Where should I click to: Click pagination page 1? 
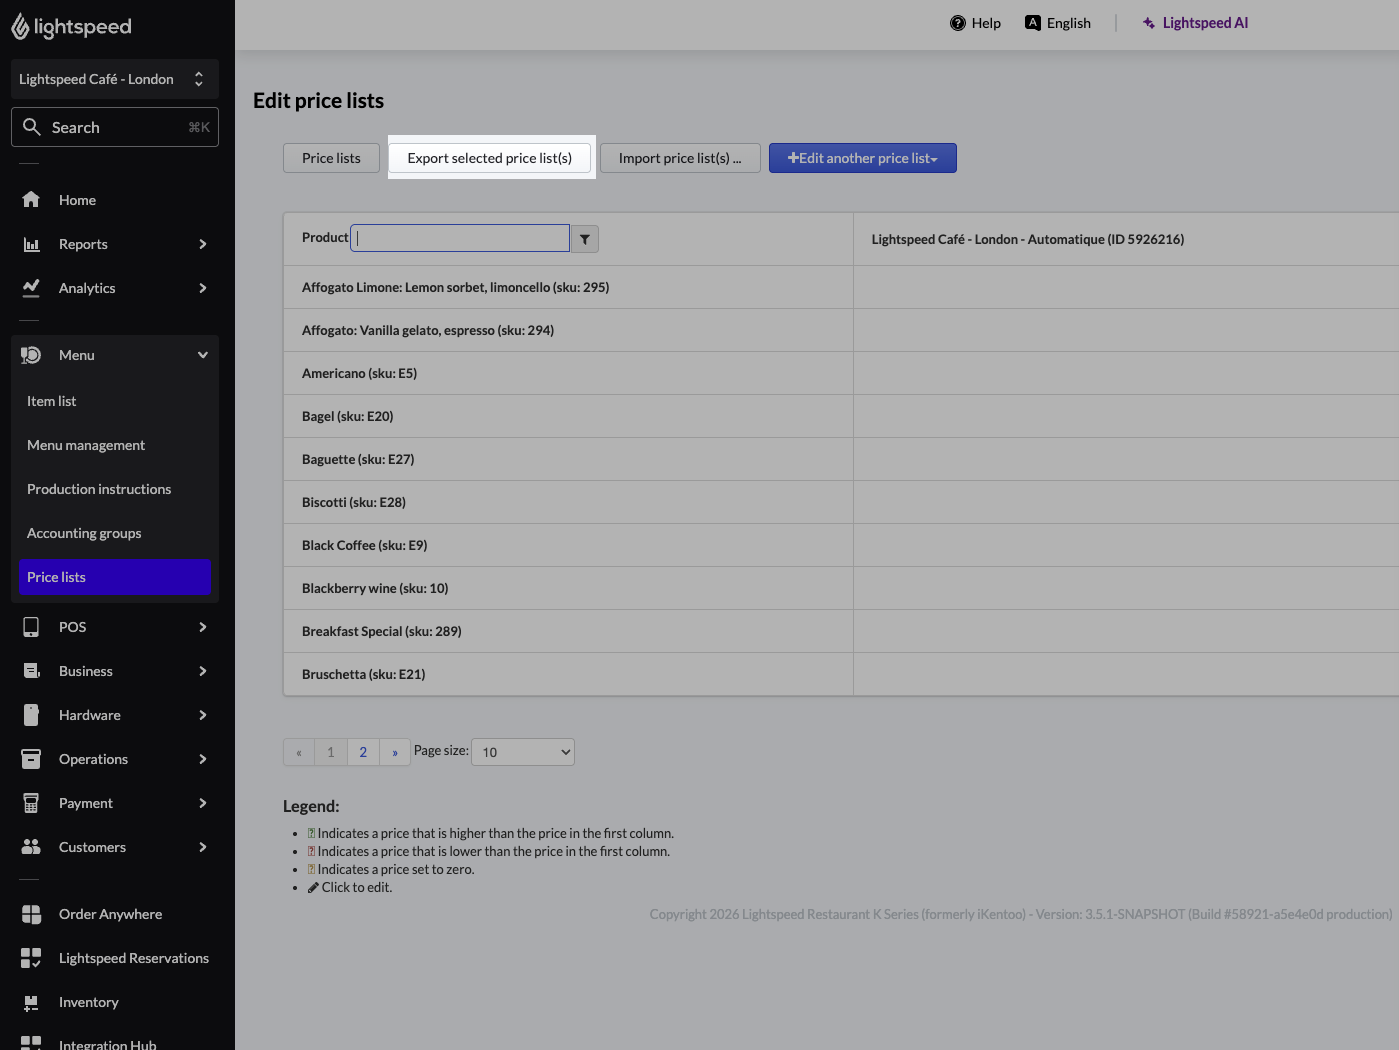tap(331, 752)
